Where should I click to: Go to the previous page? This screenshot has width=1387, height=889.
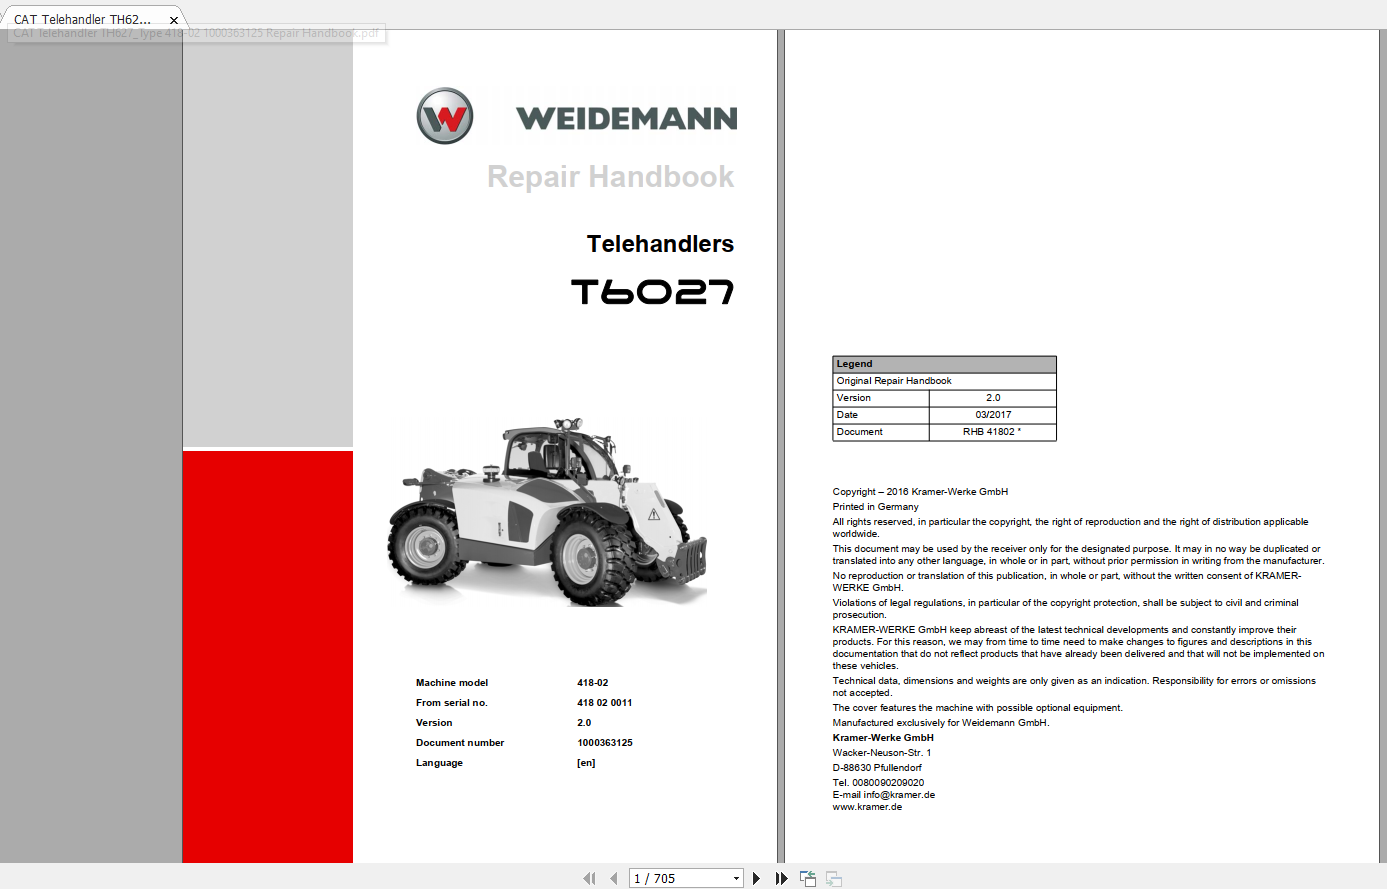tap(614, 879)
